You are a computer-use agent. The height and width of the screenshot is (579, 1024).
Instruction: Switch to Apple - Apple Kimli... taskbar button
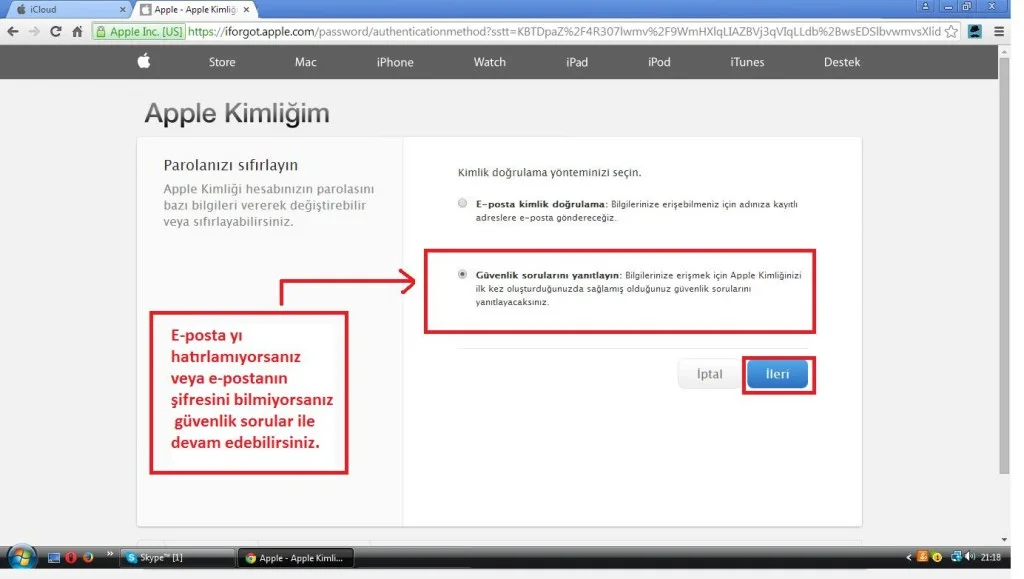coord(295,557)
